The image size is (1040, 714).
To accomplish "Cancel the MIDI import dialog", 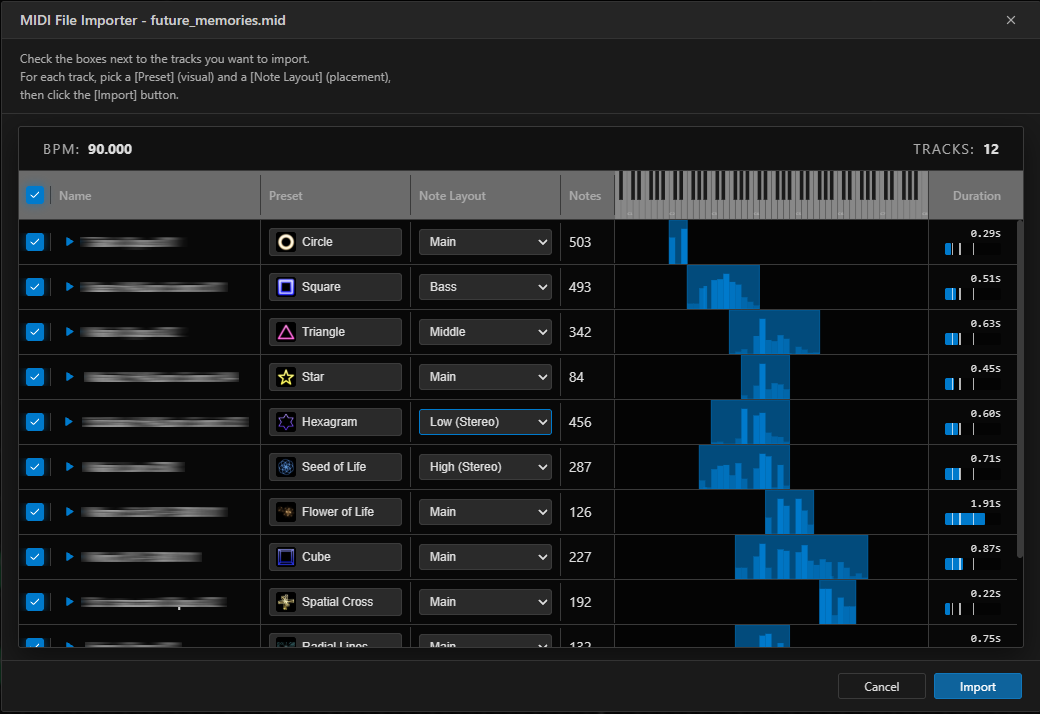I will point(881,687).
